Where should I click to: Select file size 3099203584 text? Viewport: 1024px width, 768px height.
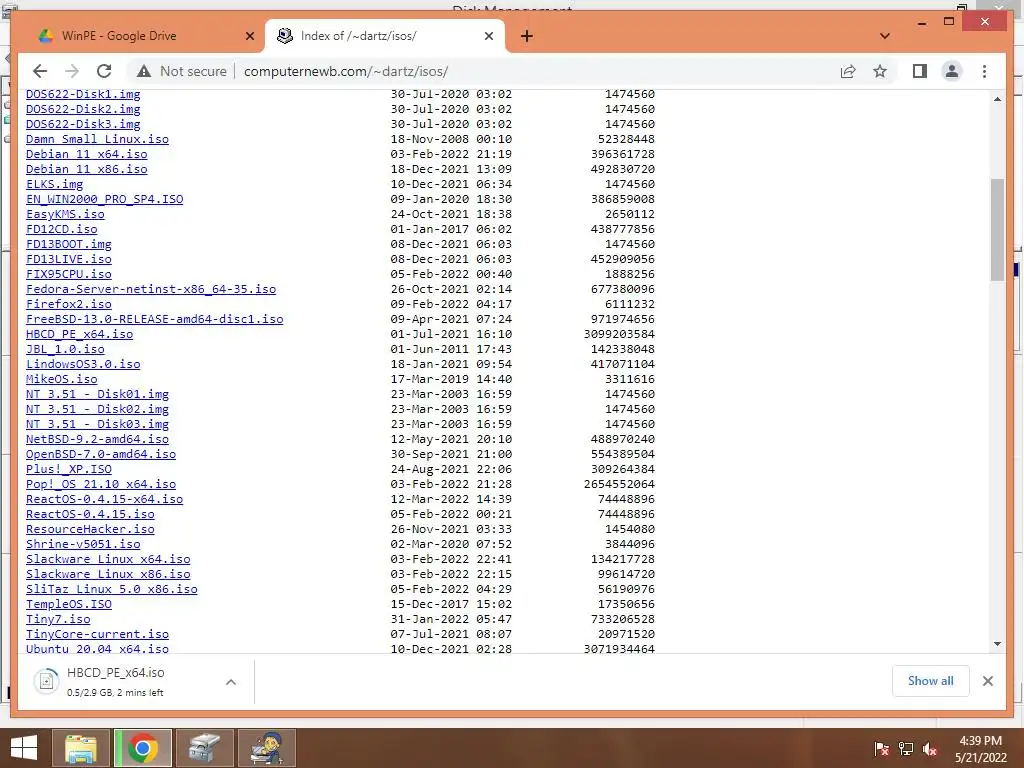[619, 334]
